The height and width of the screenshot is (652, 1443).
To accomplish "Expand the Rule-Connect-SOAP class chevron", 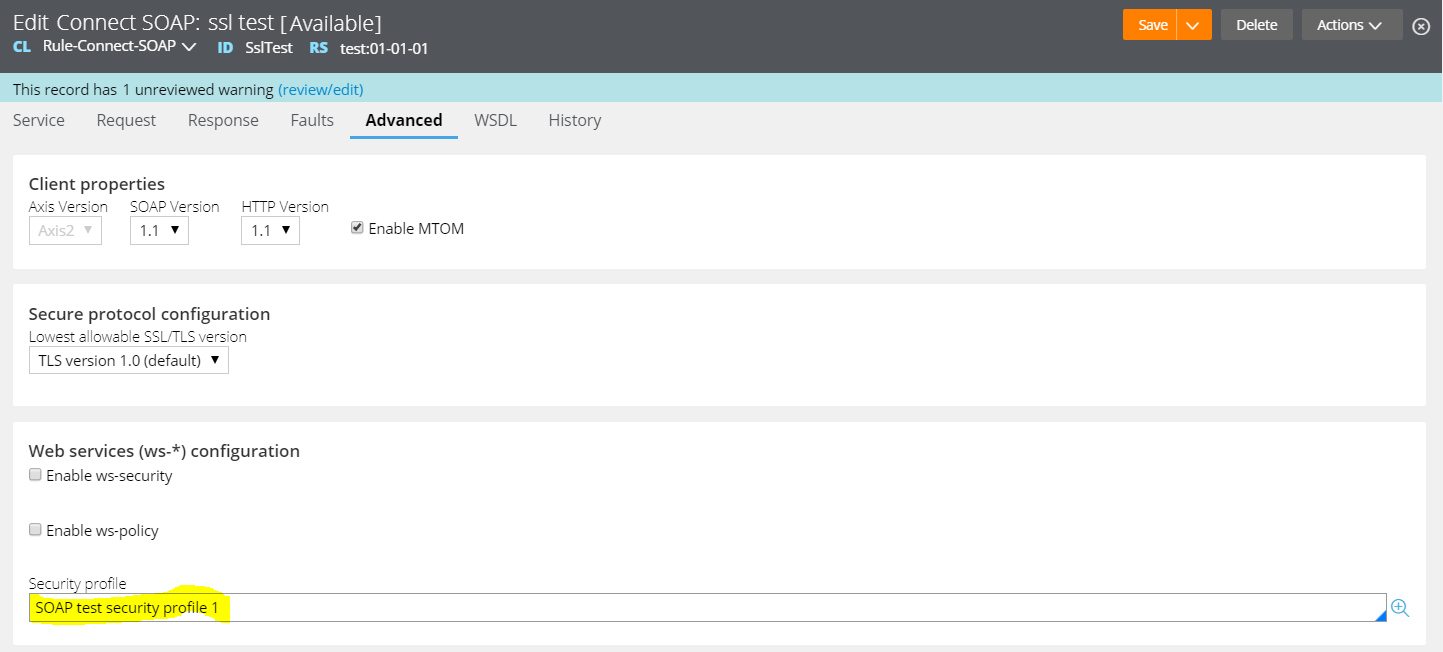I will [190, 47].
